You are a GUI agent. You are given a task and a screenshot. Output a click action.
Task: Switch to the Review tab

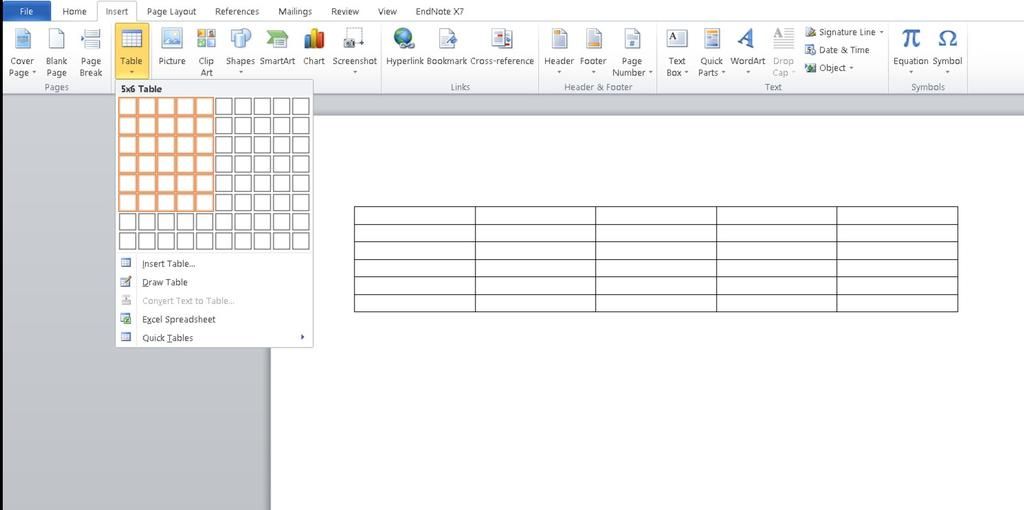coord(345,11)
